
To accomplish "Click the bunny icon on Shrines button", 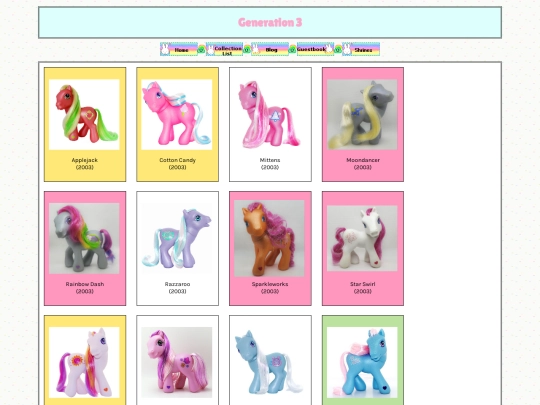I will pos(347,49).
